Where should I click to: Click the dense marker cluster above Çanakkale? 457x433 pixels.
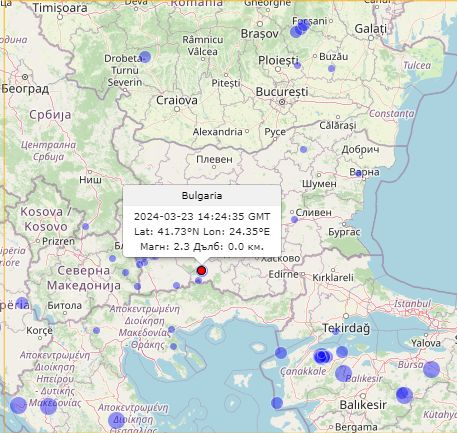coord(323,357)
